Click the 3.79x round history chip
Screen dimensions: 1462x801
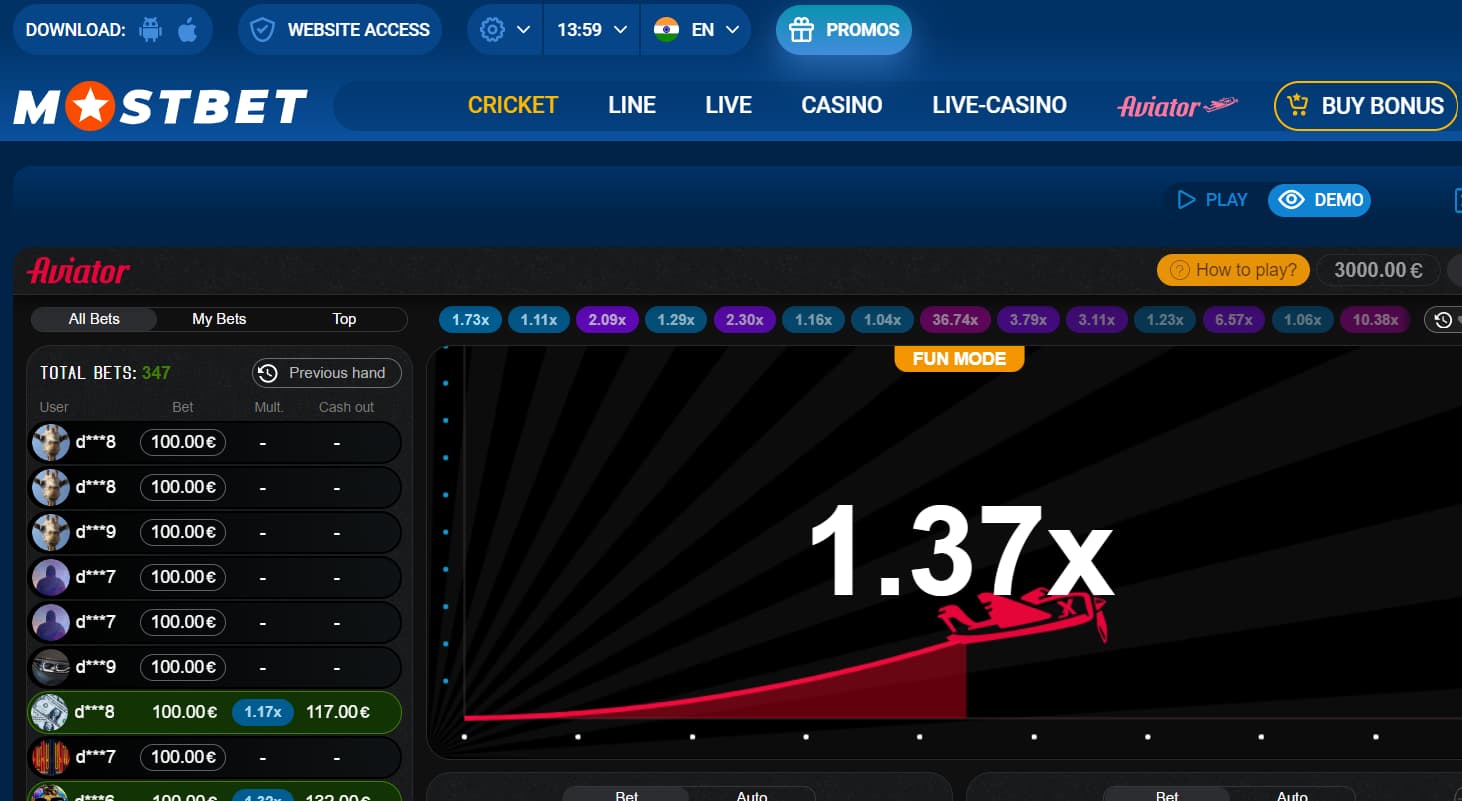[1028, 320]
